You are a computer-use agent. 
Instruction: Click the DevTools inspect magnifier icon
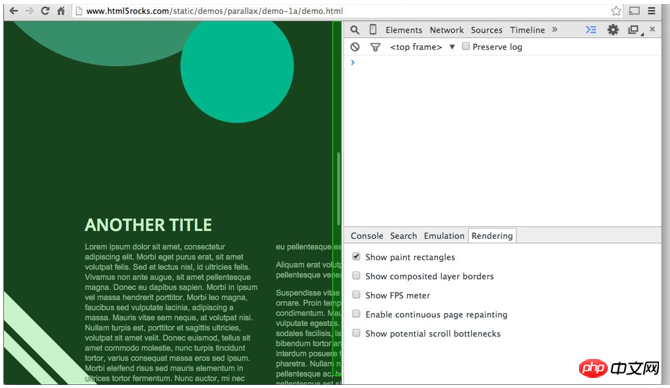[x=355, y=30]
